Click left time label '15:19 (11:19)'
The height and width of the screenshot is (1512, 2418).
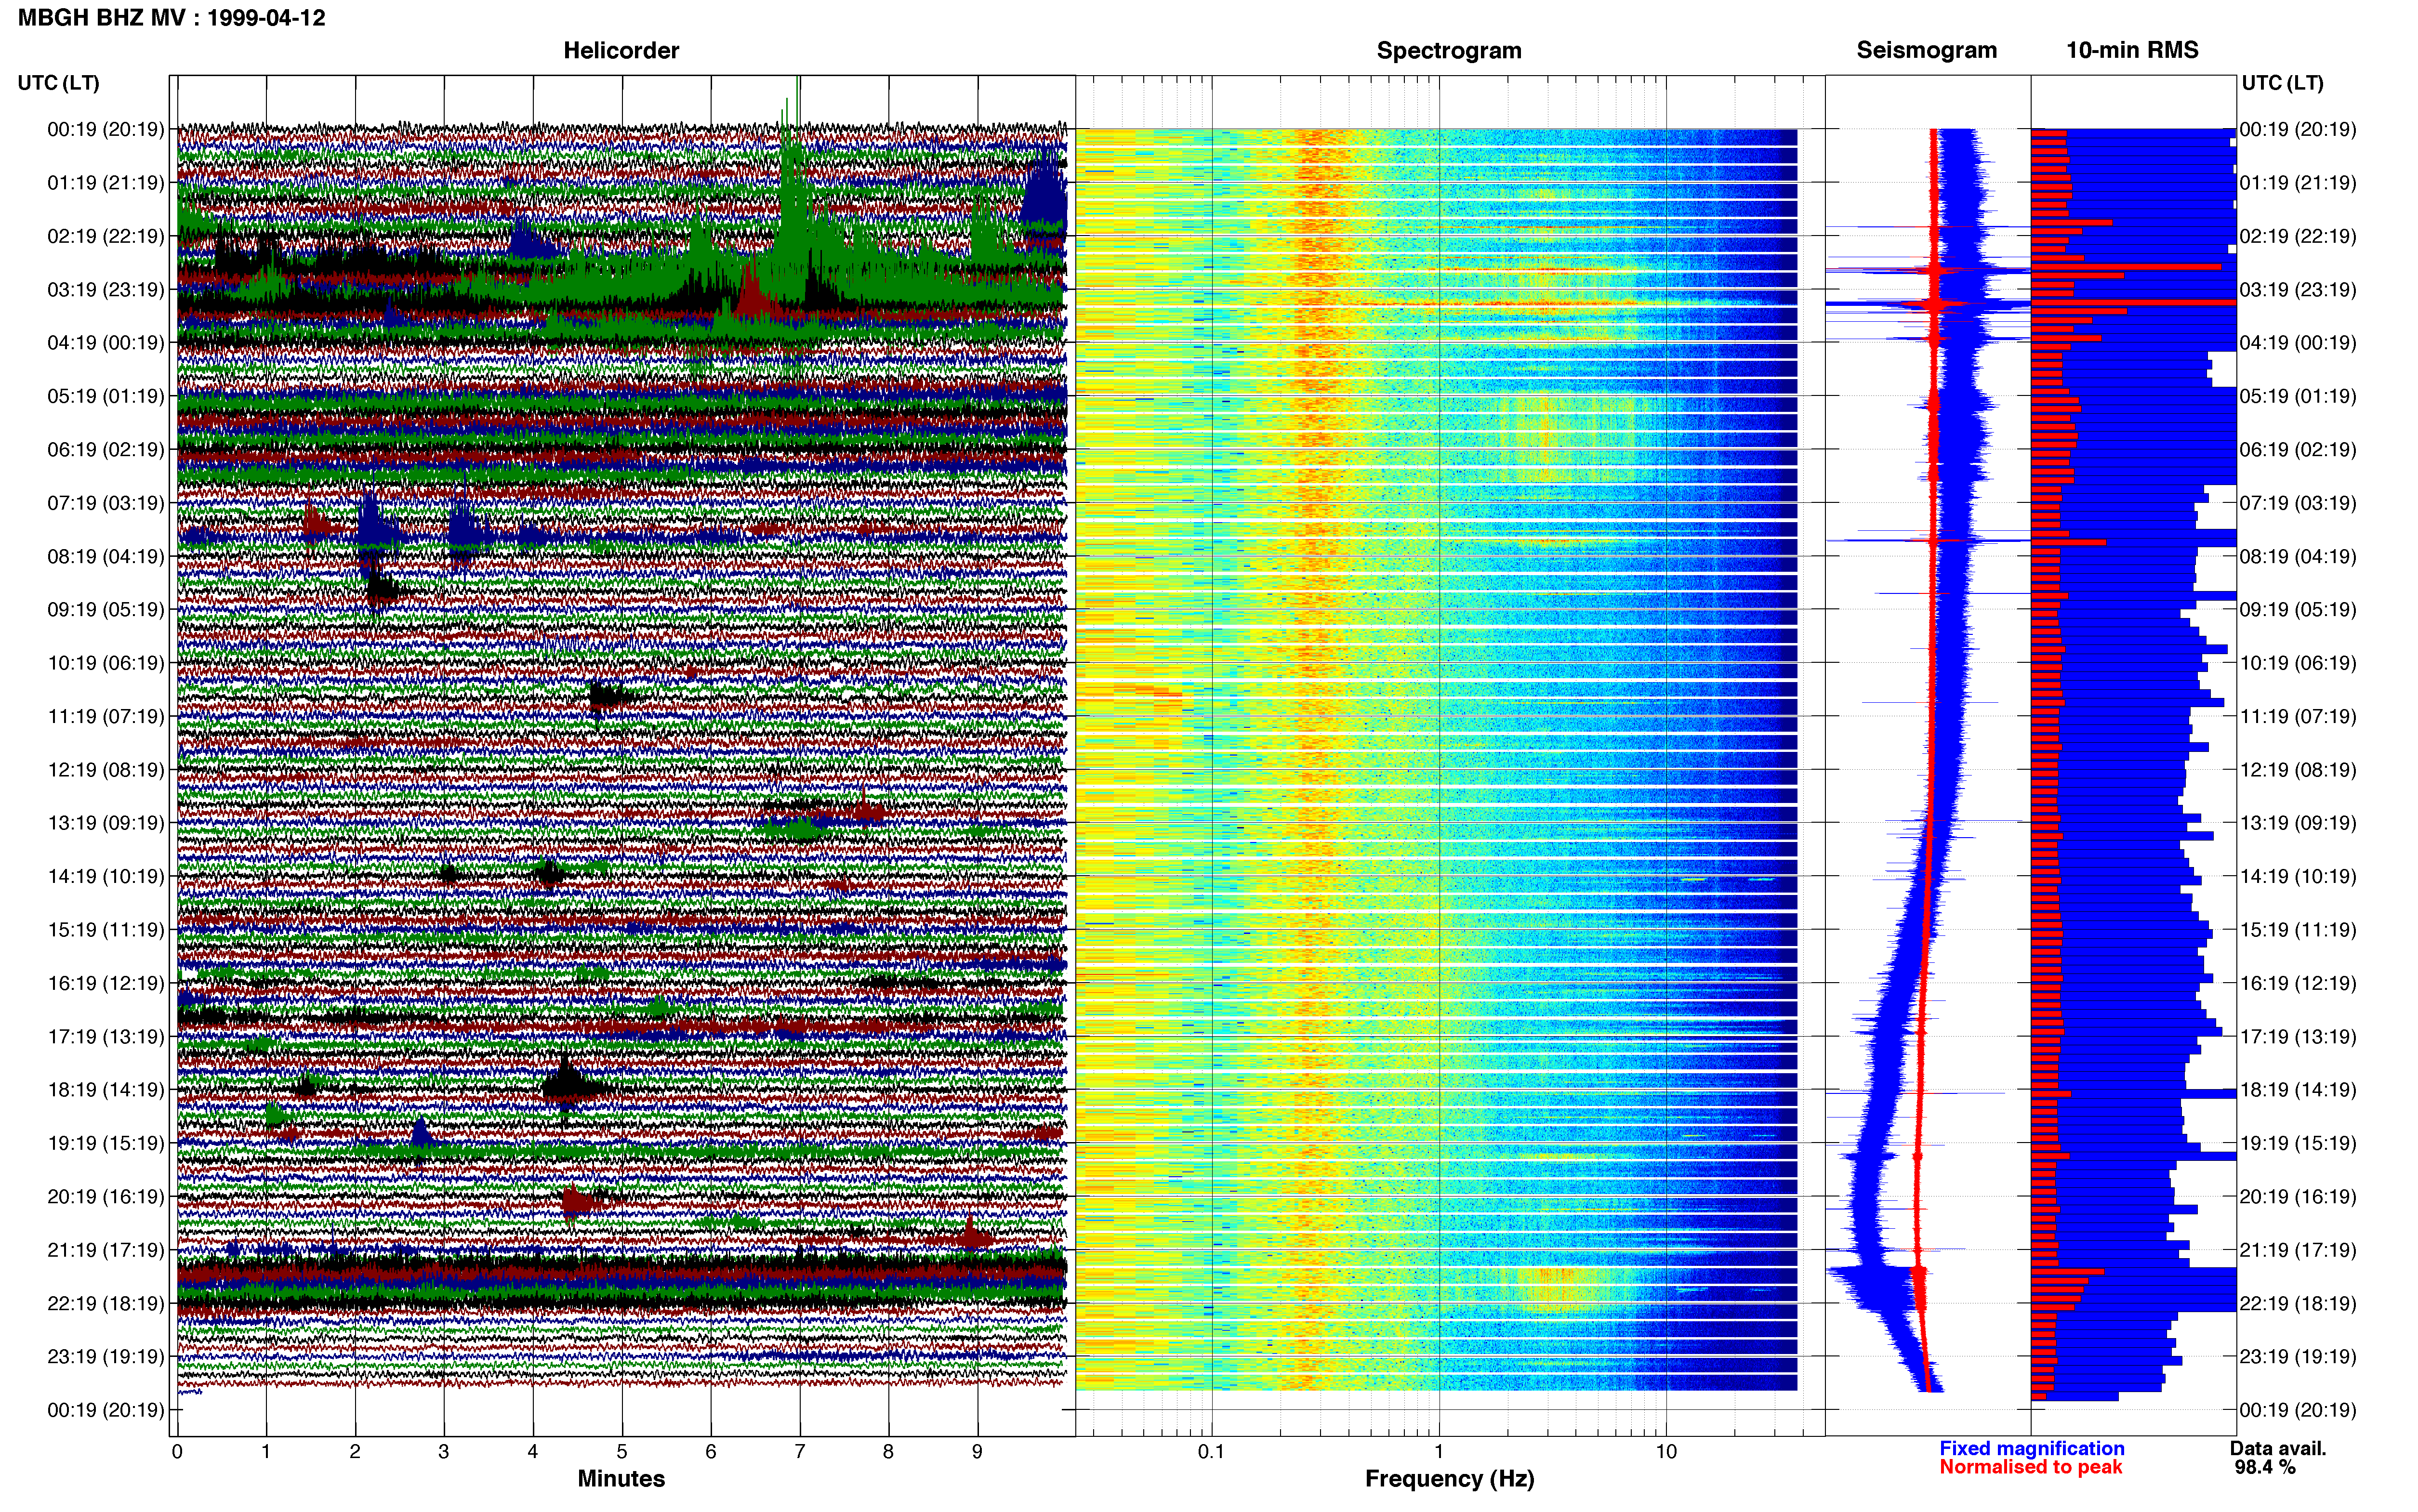click(x=106, y=930)
